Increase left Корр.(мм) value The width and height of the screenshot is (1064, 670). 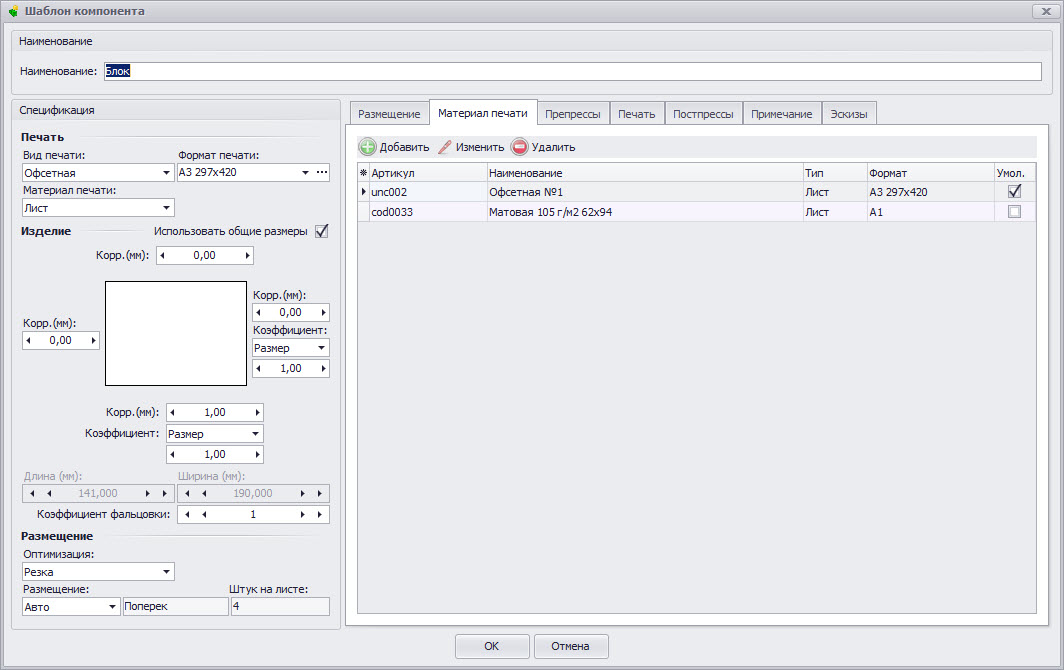(94, 341)
